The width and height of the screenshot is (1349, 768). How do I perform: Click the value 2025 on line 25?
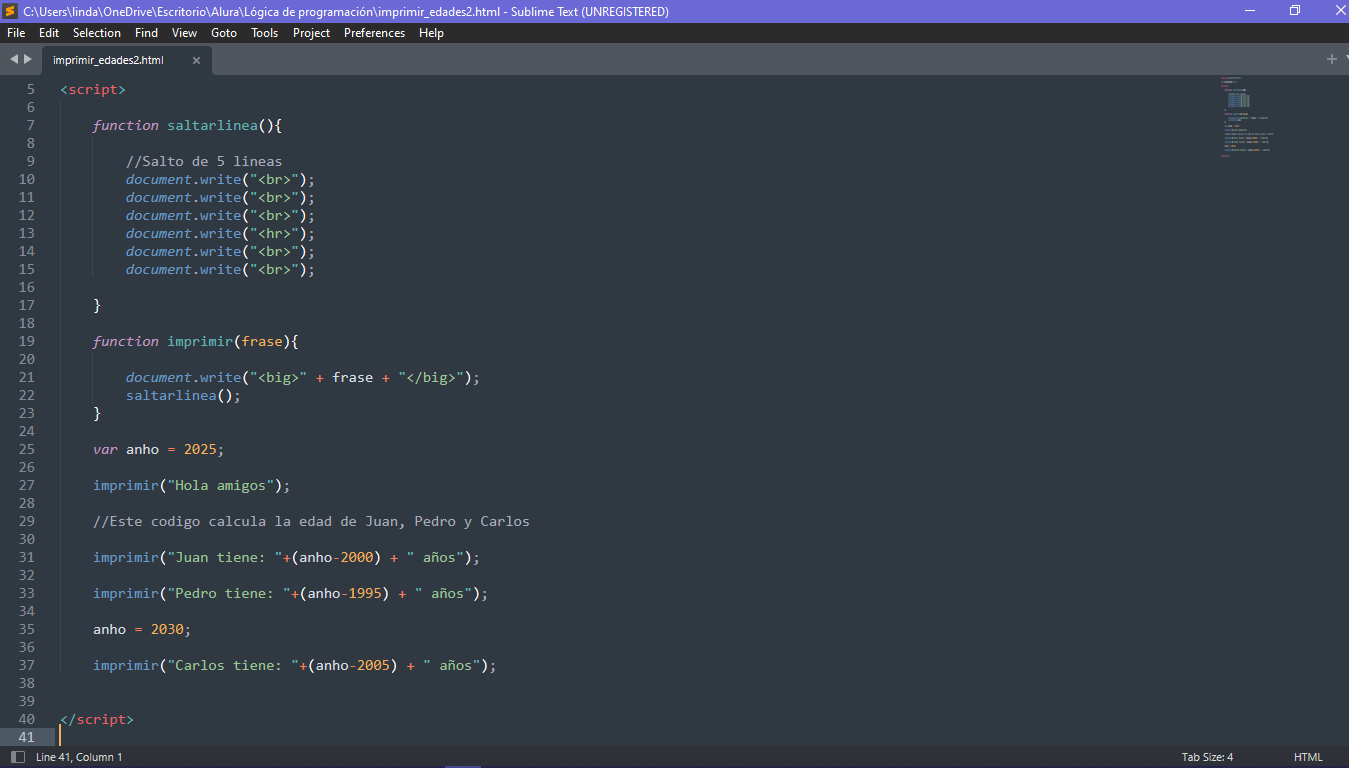201,449
